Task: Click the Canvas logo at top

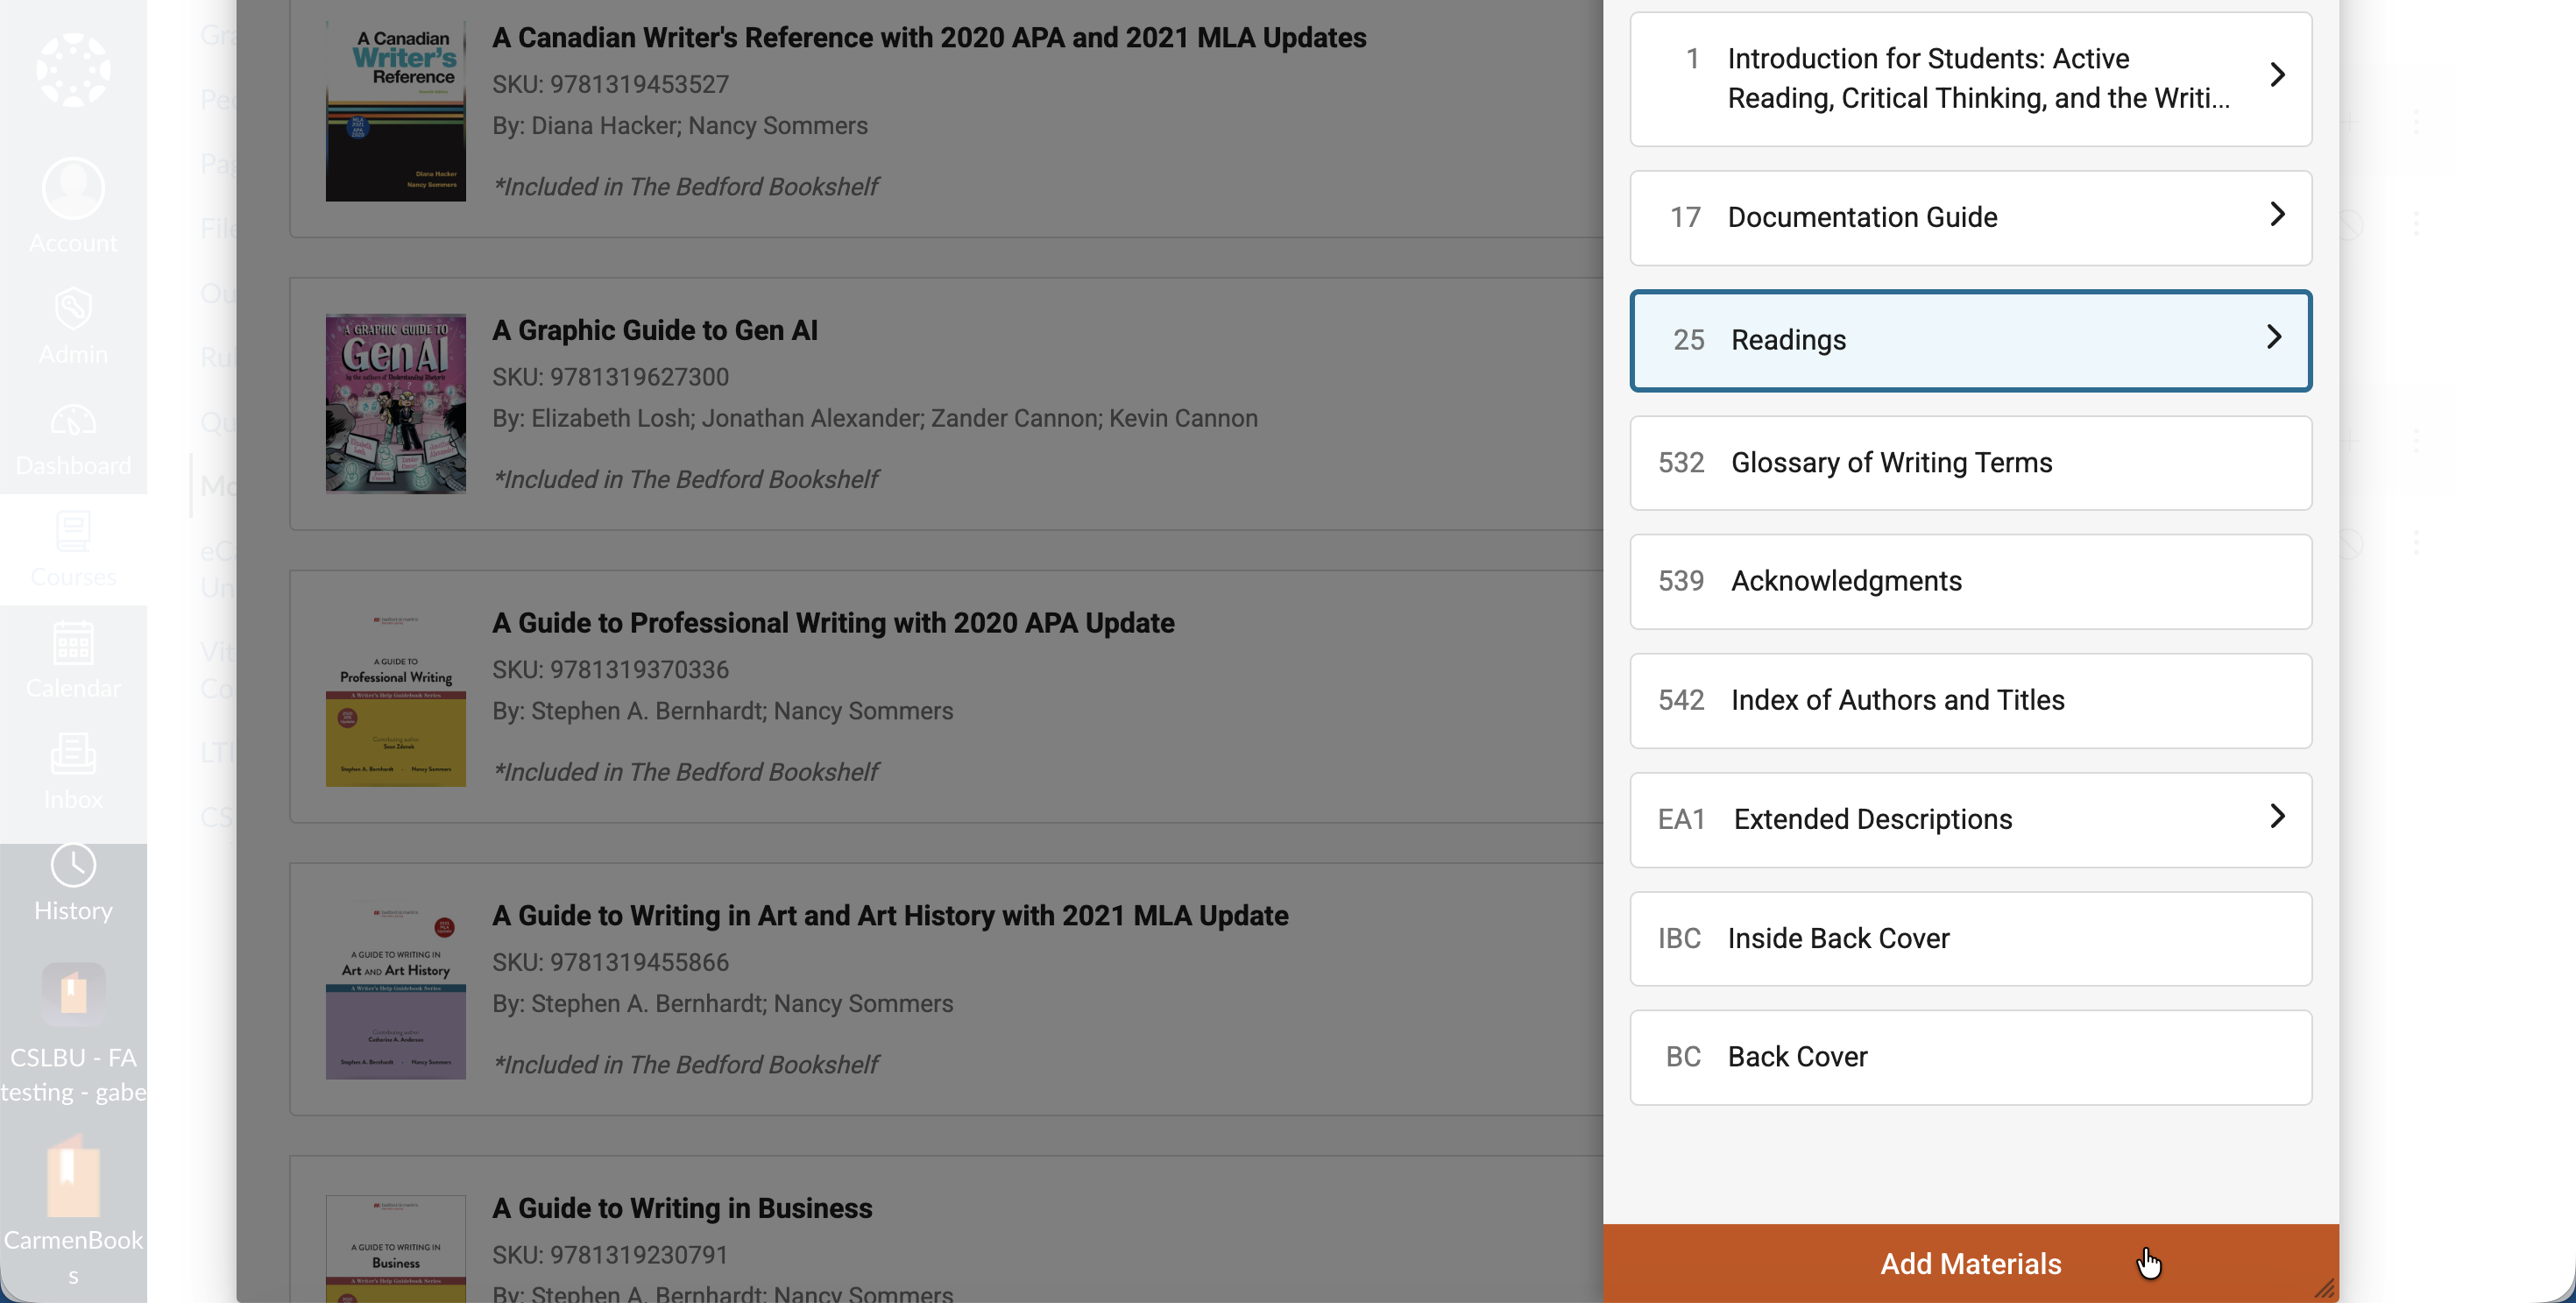Action: 73,70
